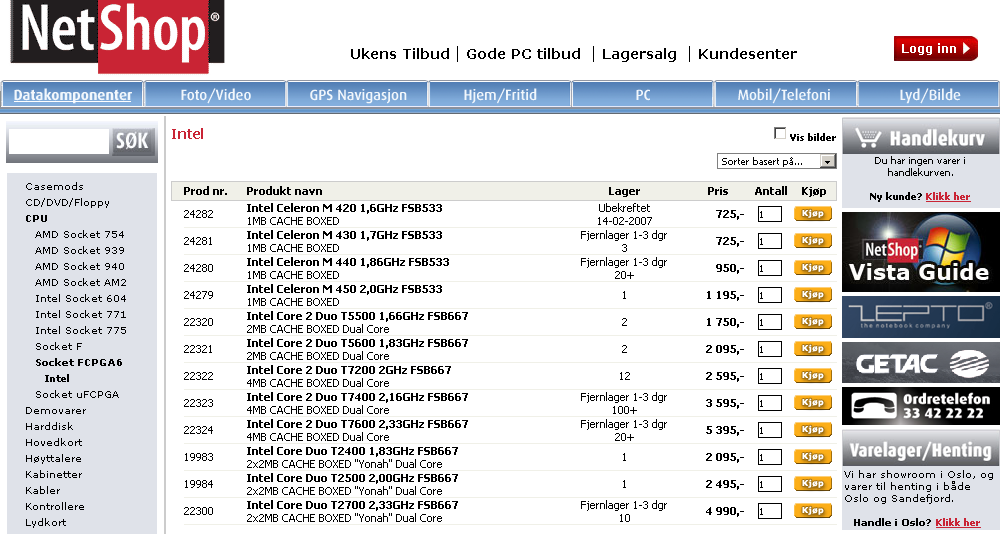
Task: Open Intel Celeron M 440 product page
Action: (348, 262)
